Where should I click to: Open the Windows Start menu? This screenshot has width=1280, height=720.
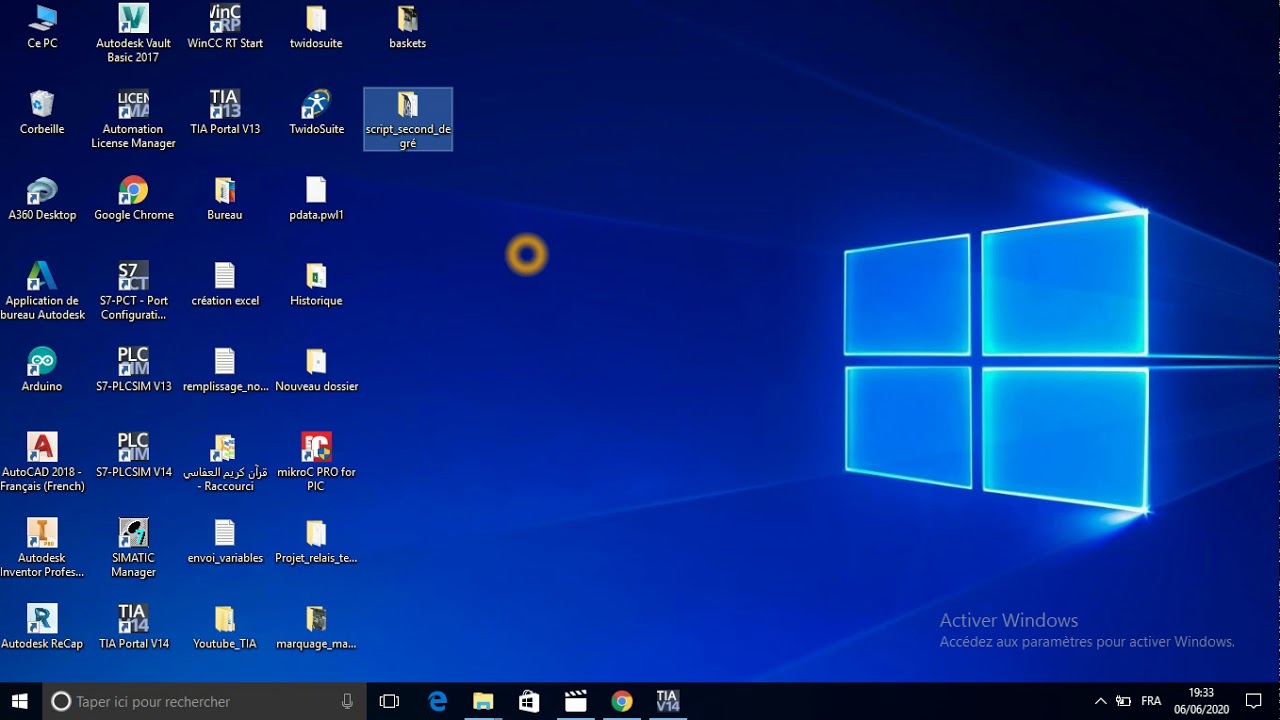pos(20,701)
